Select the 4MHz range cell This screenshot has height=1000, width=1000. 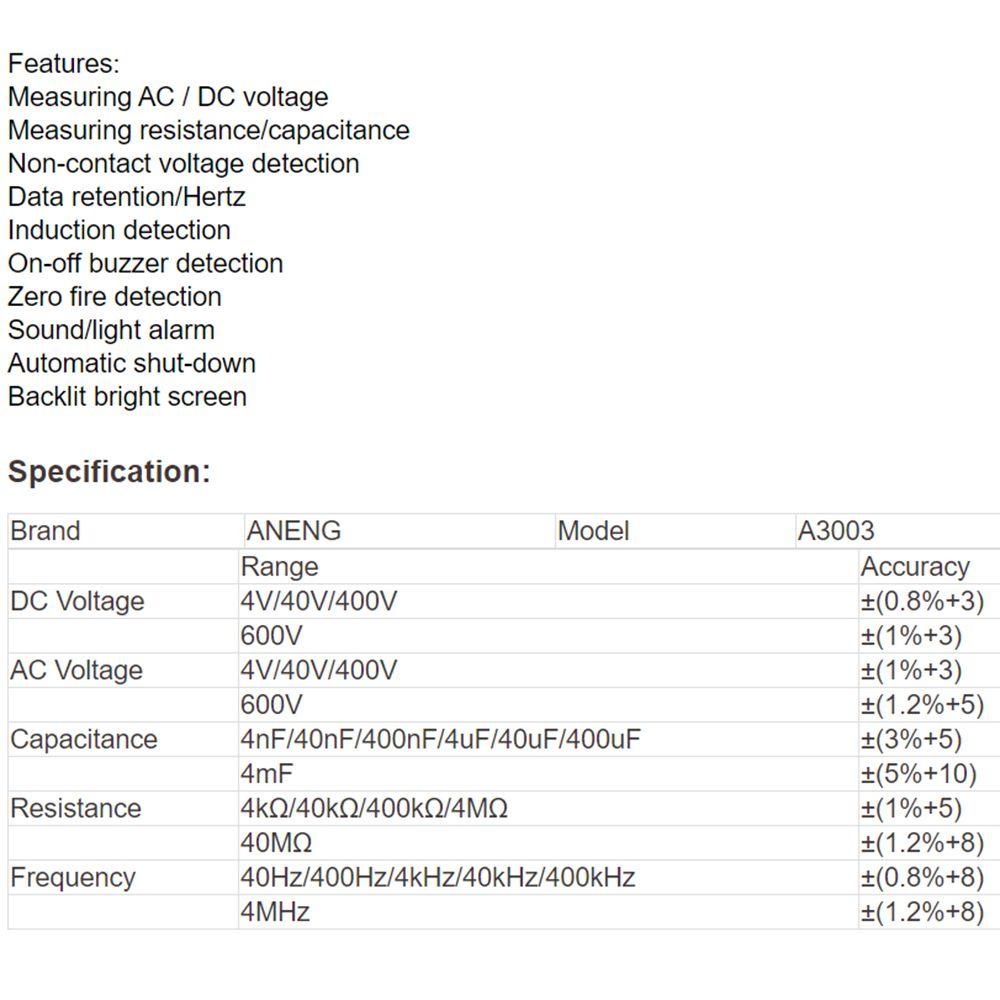pos(275,912)
